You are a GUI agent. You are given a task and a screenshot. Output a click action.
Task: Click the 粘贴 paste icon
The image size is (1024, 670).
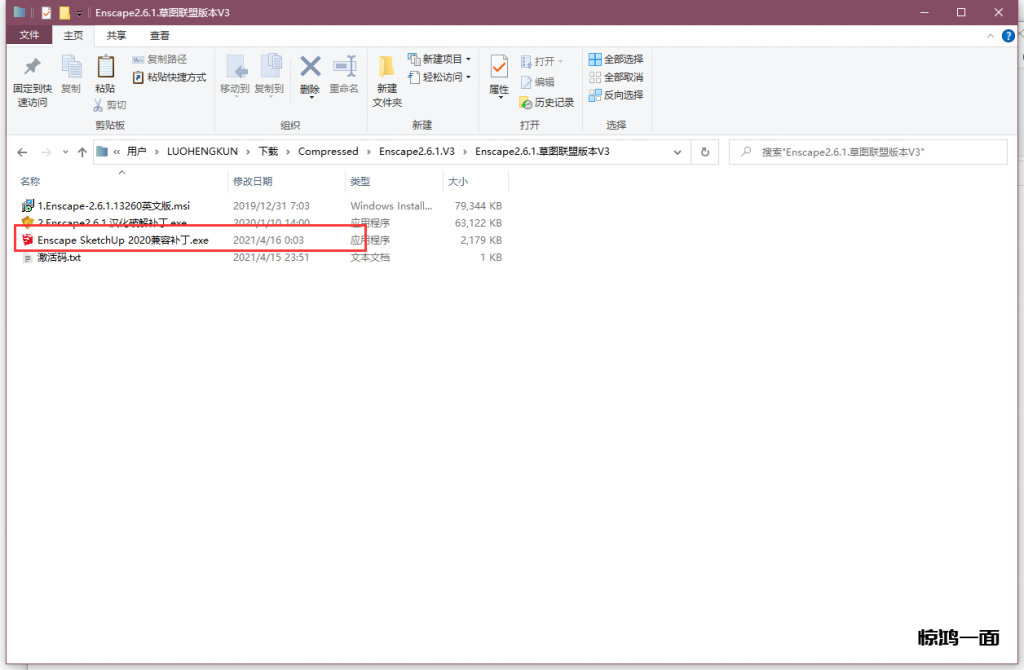[x=105, y=69]
